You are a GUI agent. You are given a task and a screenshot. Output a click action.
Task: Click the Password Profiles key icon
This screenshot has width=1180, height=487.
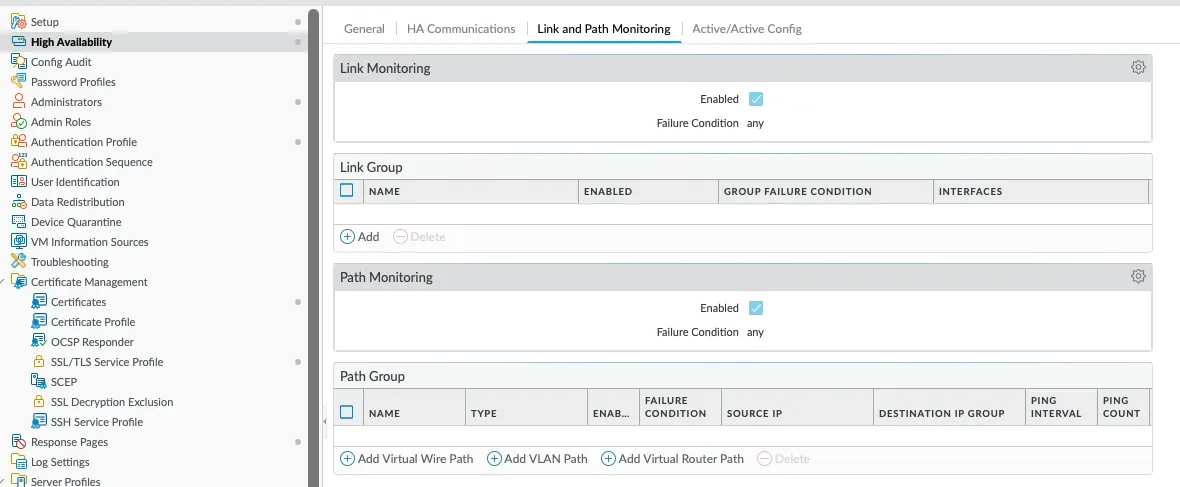click(x=19, y=82)
